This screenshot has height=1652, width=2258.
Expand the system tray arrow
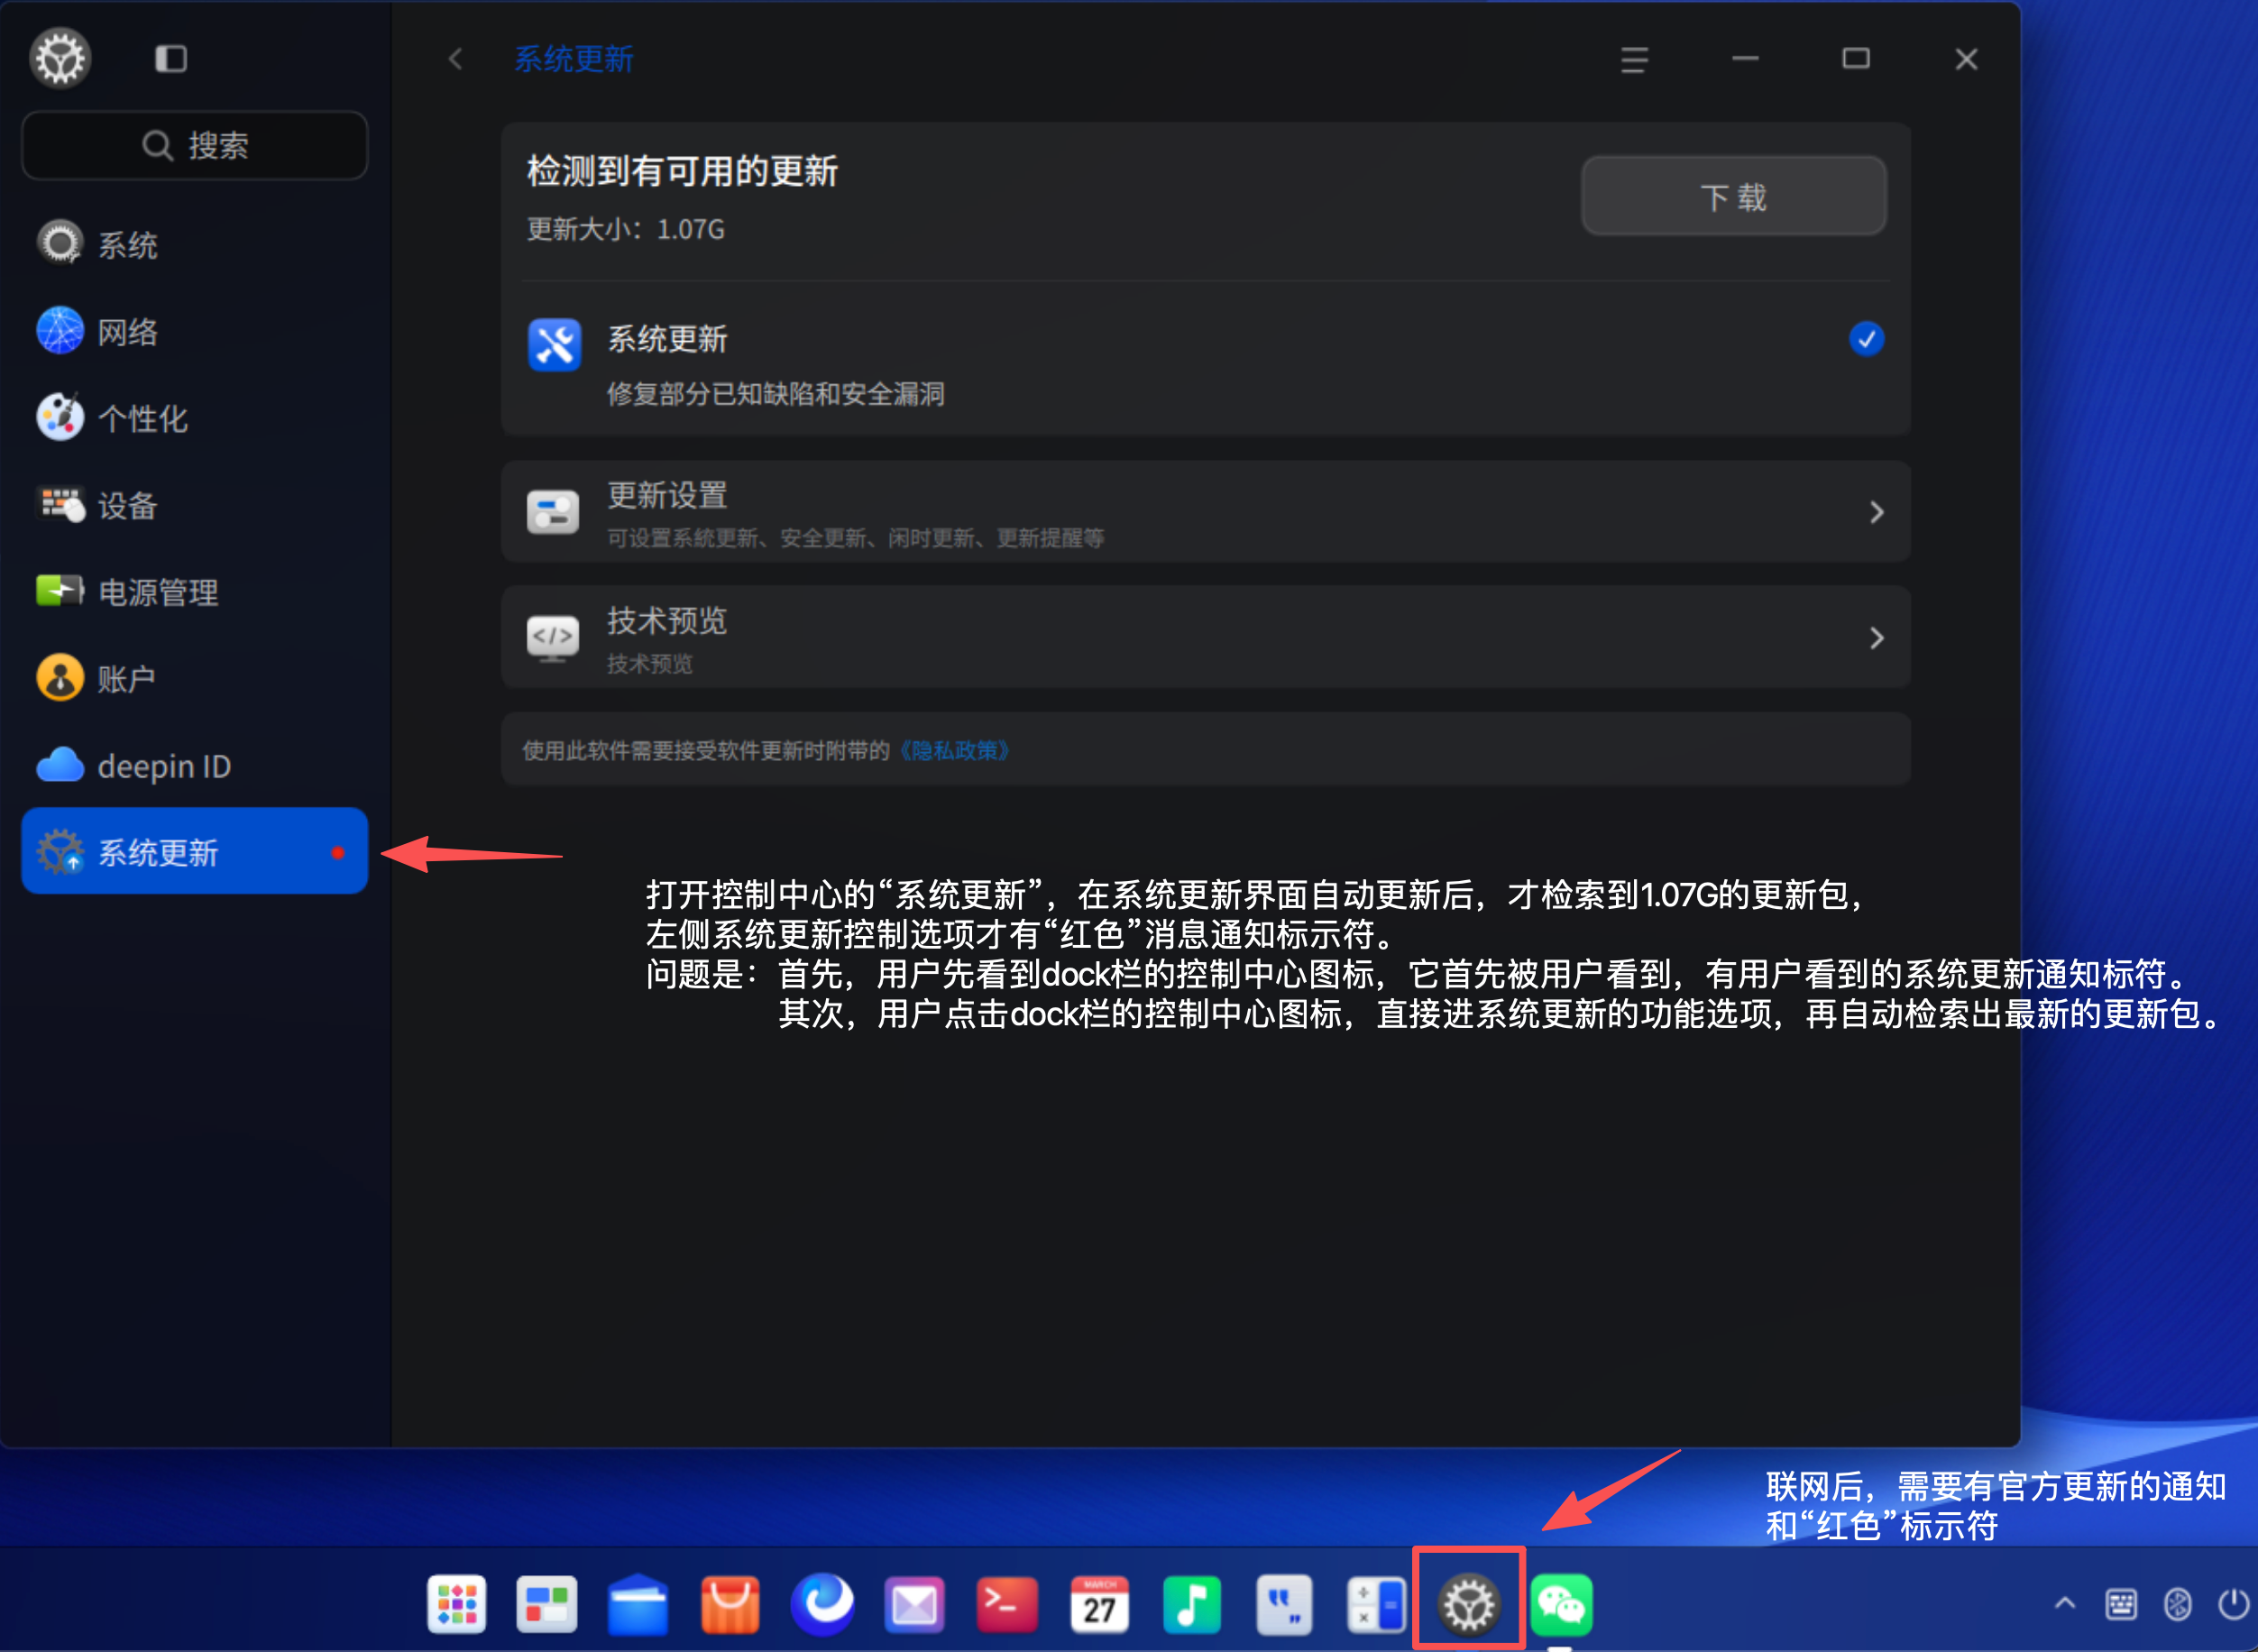pyautogui.click(x=2065, y=1604)
